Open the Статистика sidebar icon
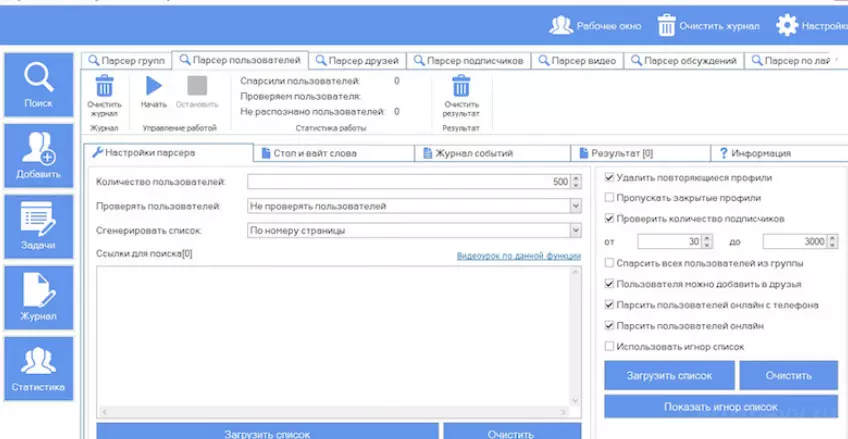 38,369
